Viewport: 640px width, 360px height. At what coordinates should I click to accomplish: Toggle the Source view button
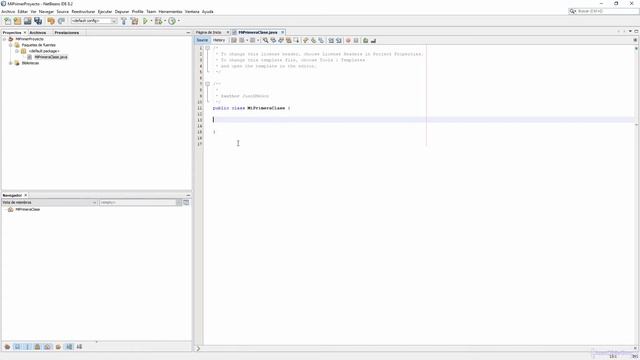[202, 40]
